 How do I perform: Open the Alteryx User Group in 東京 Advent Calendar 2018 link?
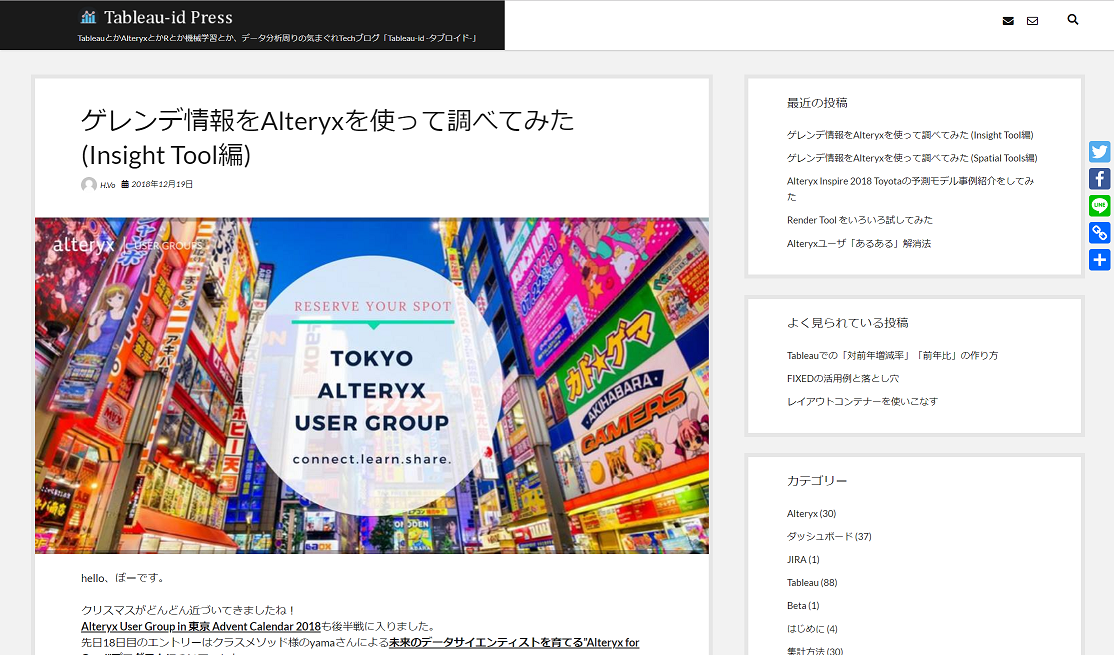click(200, 627)
